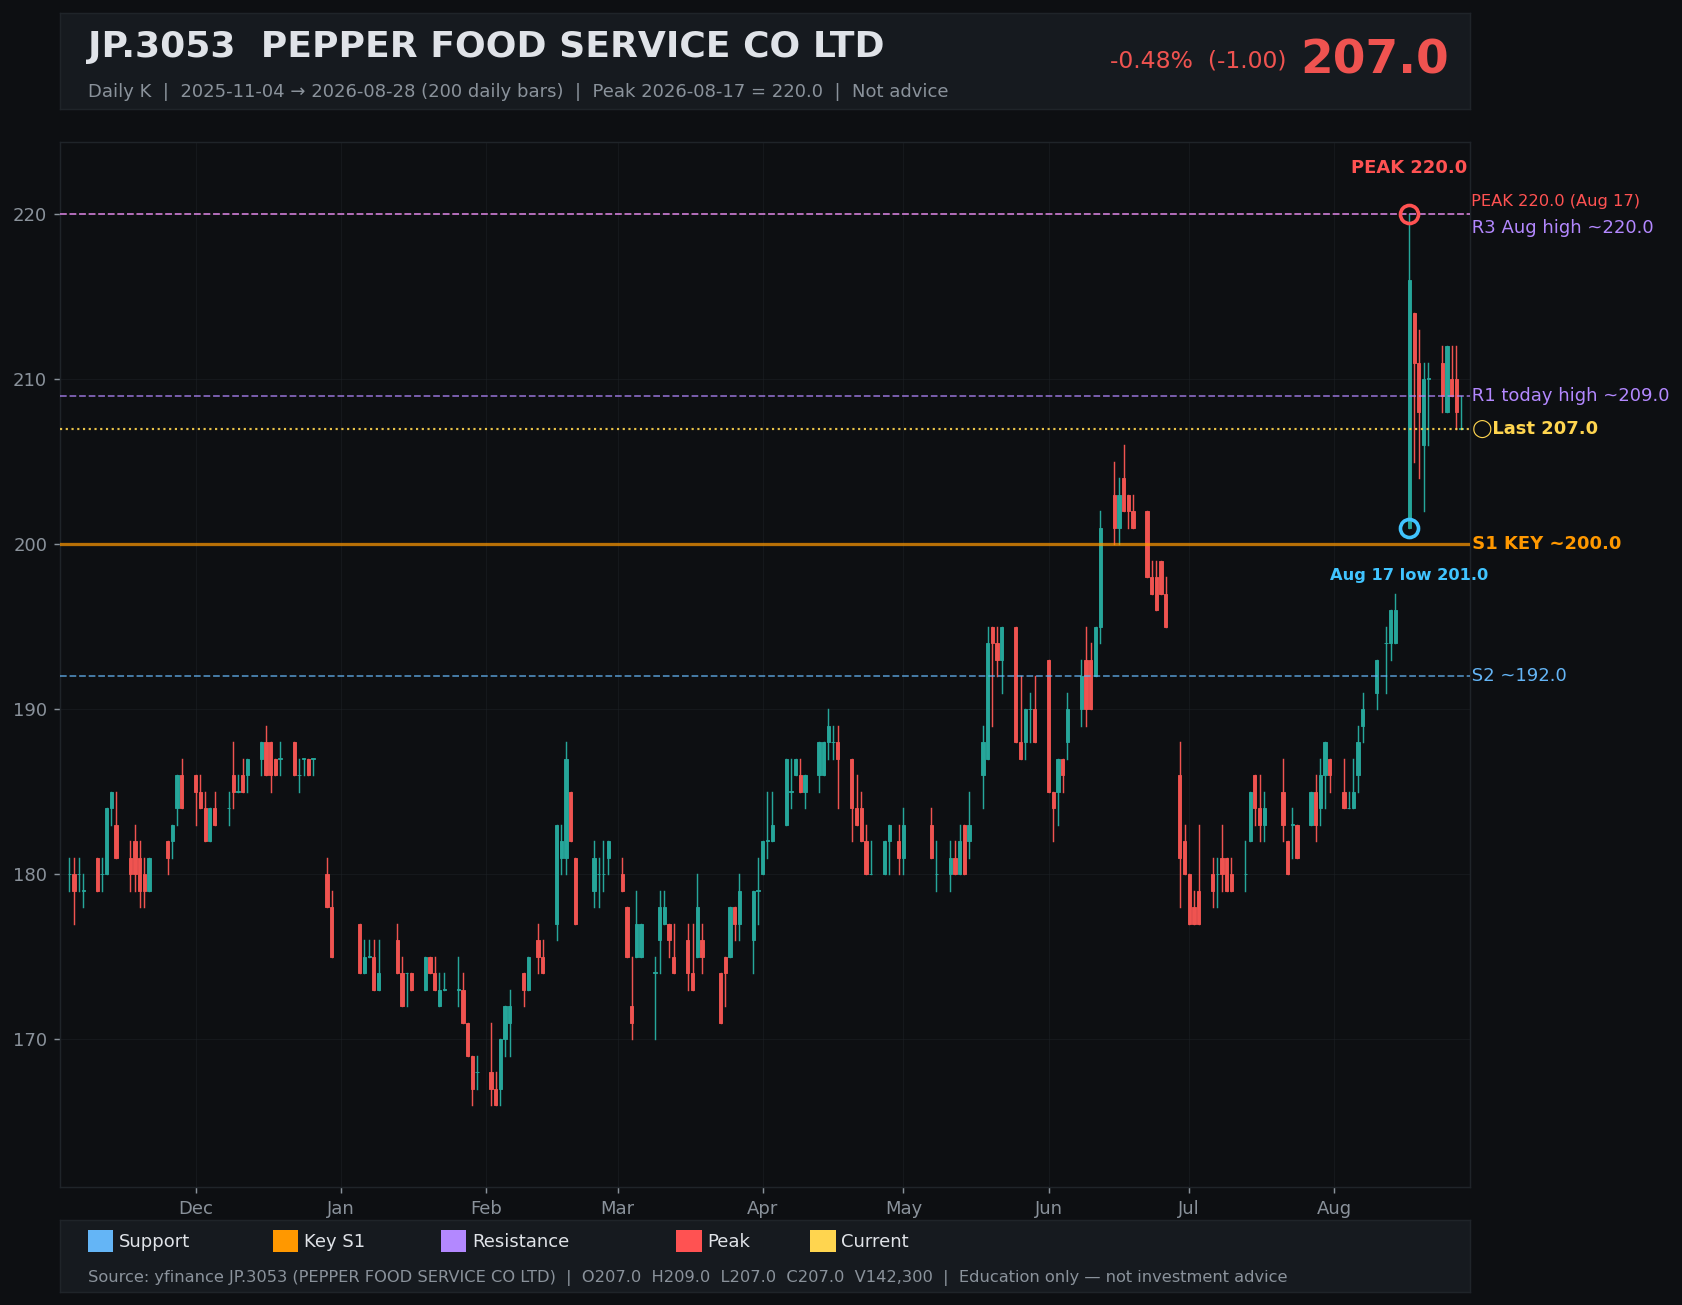Click the Apr x-axis month label

tap(762, 1208)
